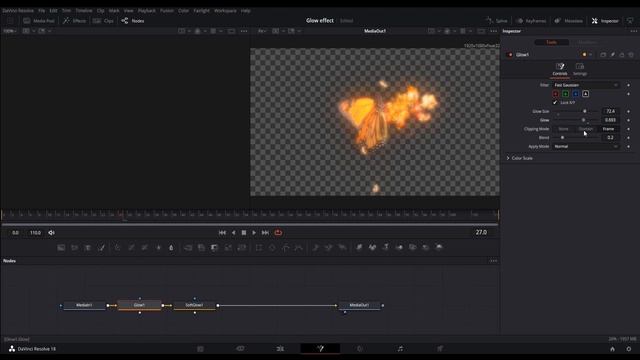
Task: Switch to the Media page icon
Action: click(x=200, y=349)
